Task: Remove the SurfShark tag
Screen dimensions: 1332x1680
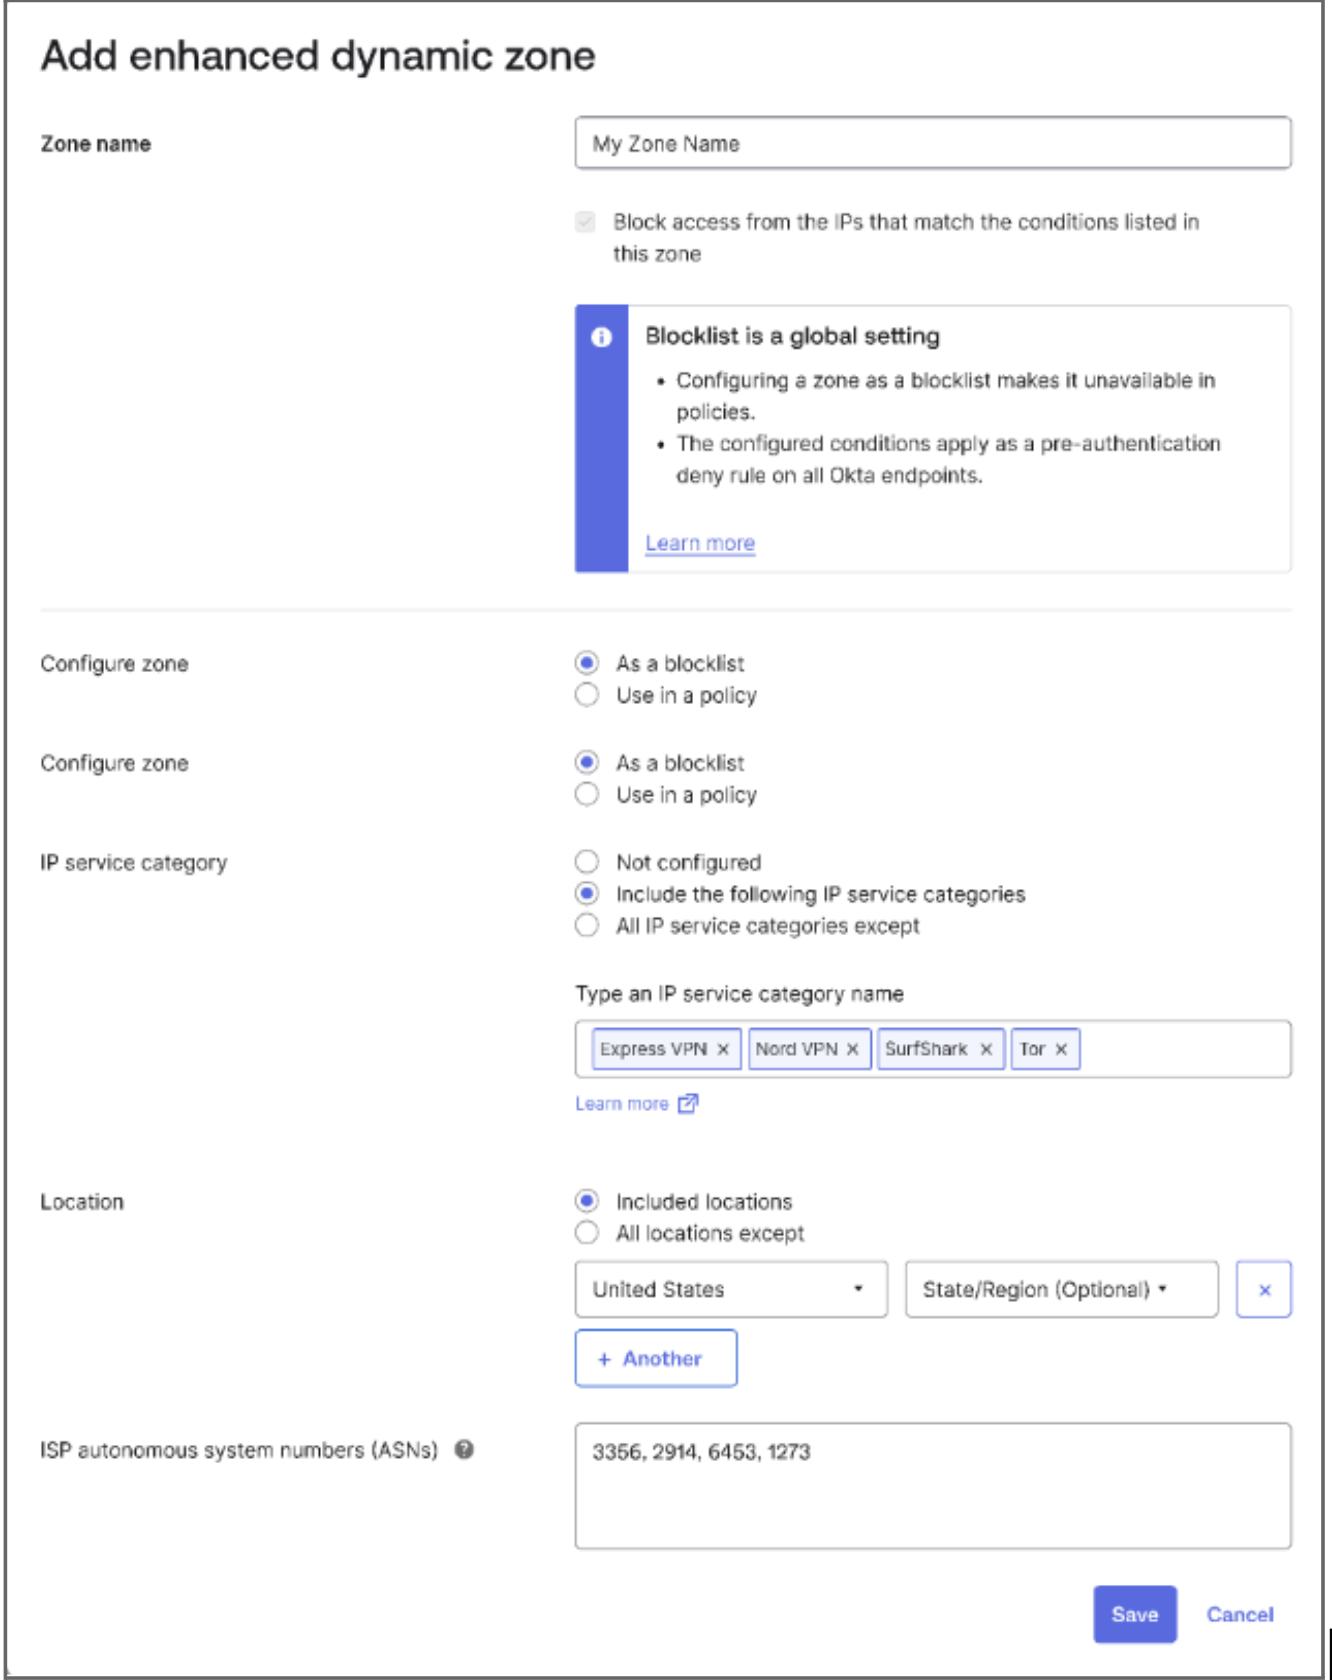Action: 986,1049
